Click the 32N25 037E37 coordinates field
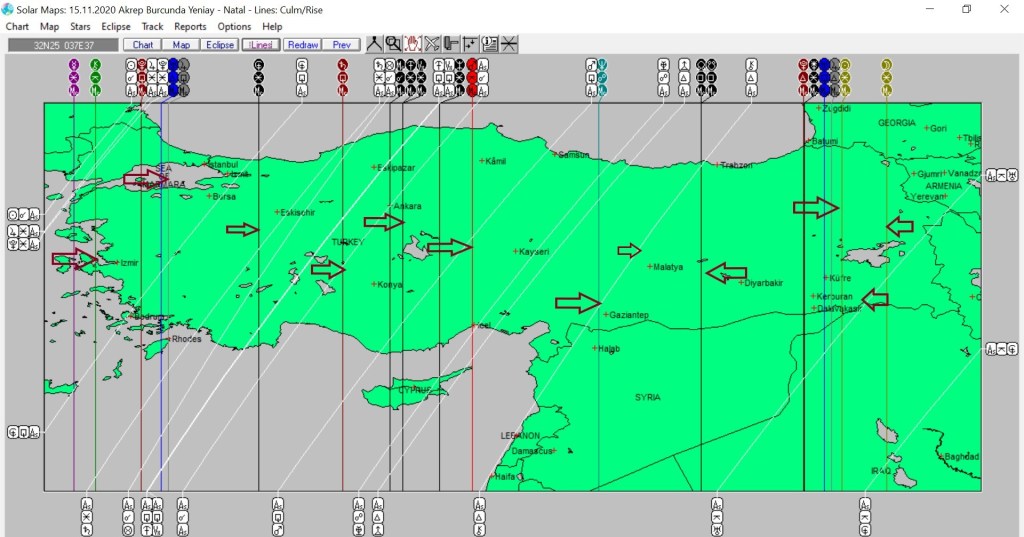The image size is (1024, 537). click(62, 45)
